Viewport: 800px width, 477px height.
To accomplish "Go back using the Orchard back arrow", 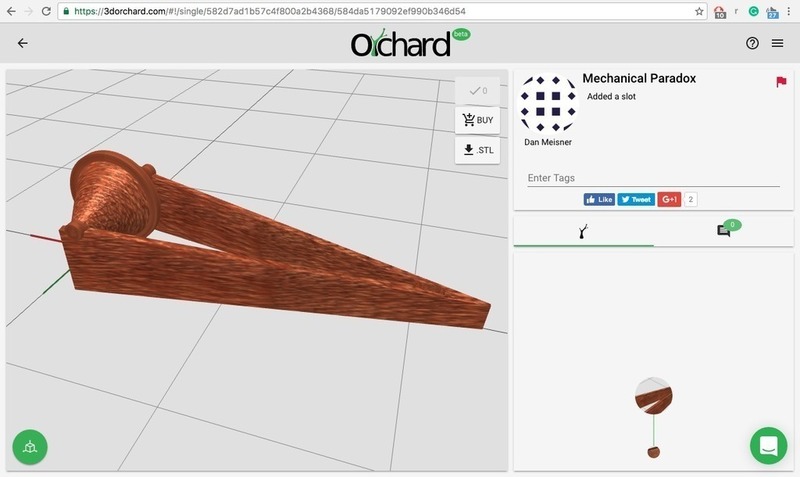I will (22, 43).
